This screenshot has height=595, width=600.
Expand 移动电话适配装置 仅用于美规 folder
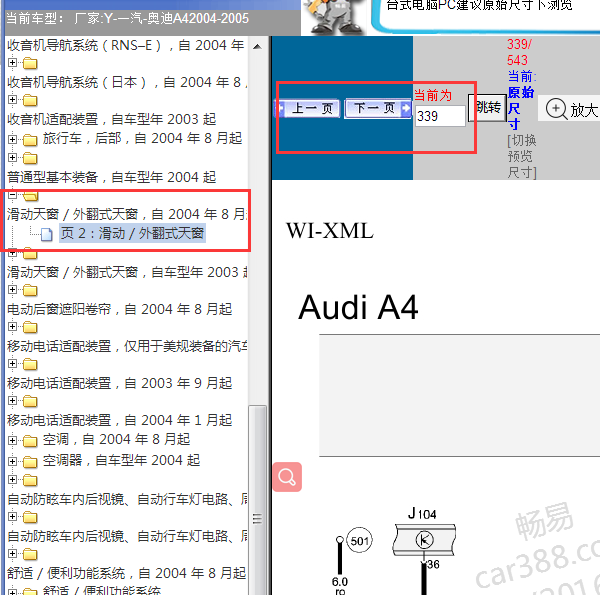[x=12, y=327]
